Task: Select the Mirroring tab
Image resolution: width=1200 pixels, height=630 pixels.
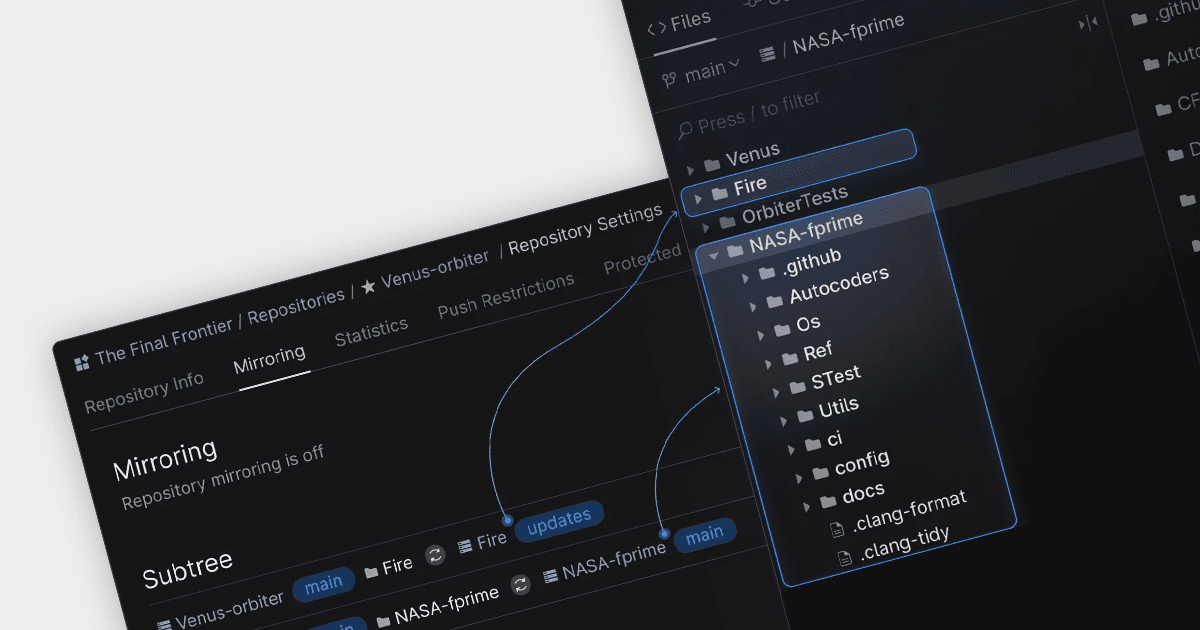Action: 270,358
